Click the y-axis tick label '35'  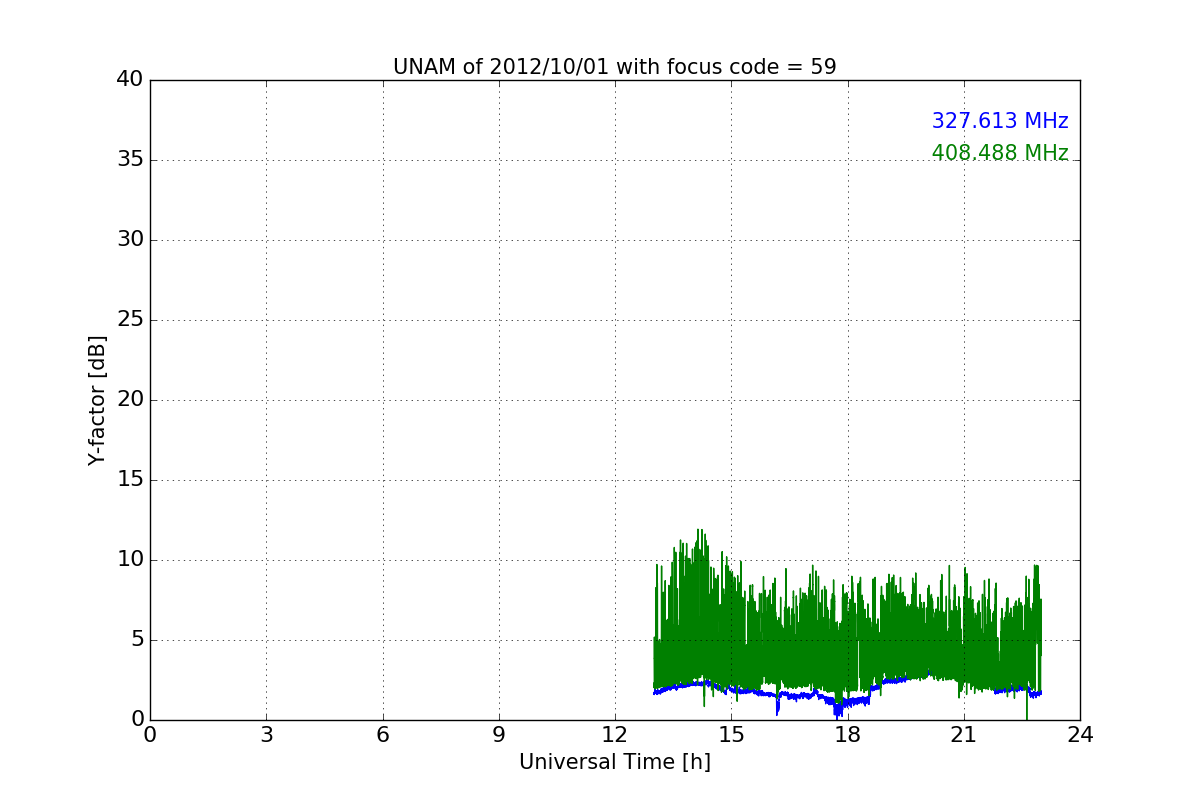[x=129, y=160]
